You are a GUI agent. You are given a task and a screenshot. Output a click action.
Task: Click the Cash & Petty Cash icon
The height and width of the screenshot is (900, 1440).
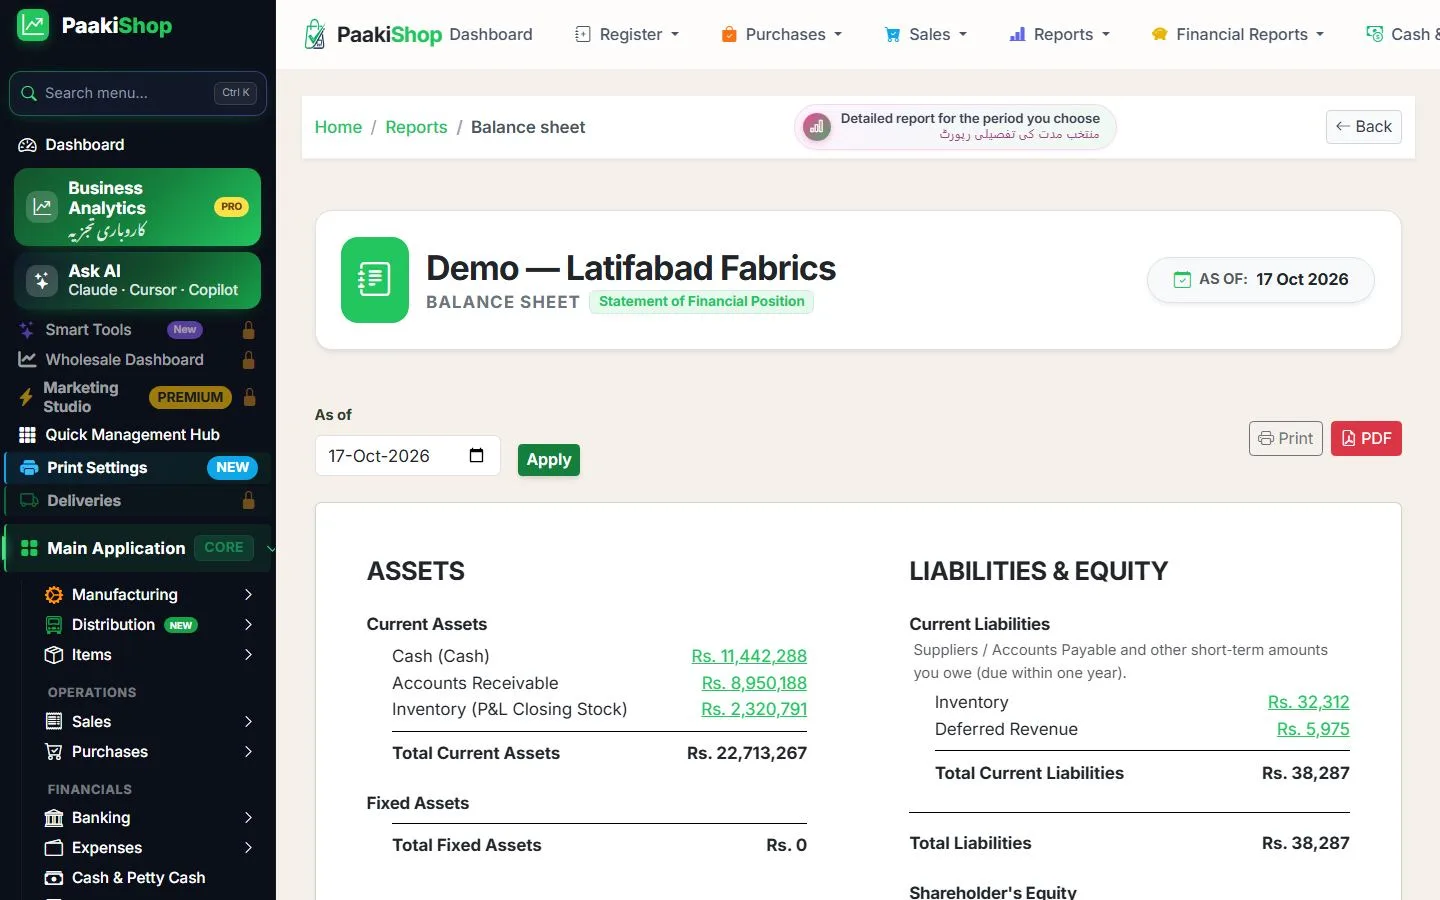pyautogui.click(x=54, y=878)
